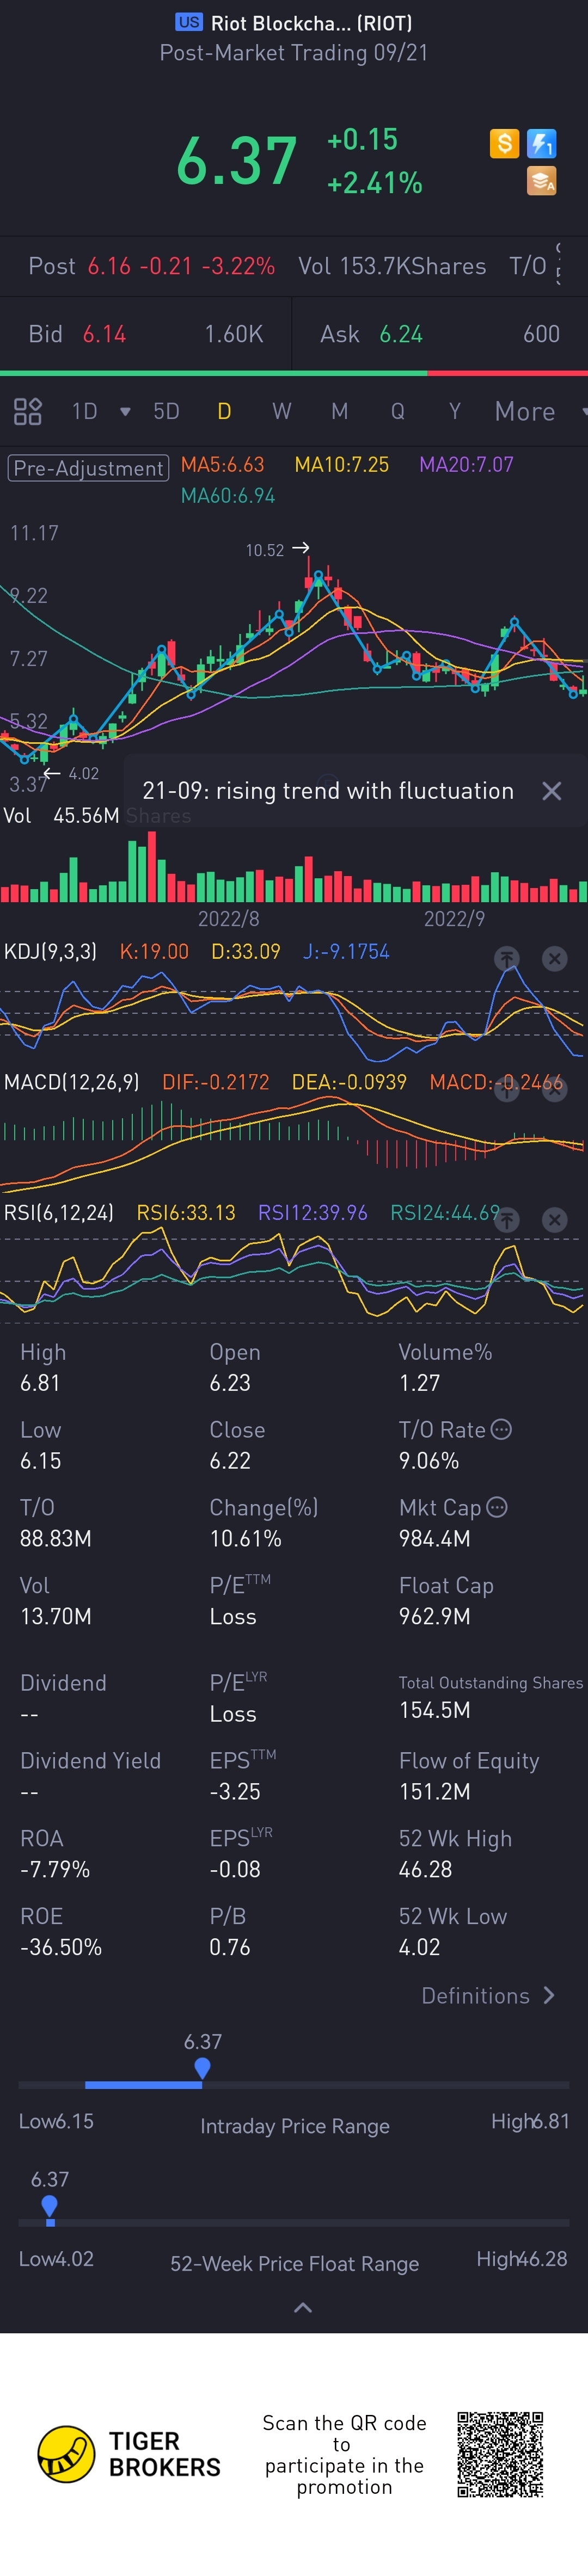
Task: Tap the bid/ask ratio bar
Action: (x=294, y=373)
